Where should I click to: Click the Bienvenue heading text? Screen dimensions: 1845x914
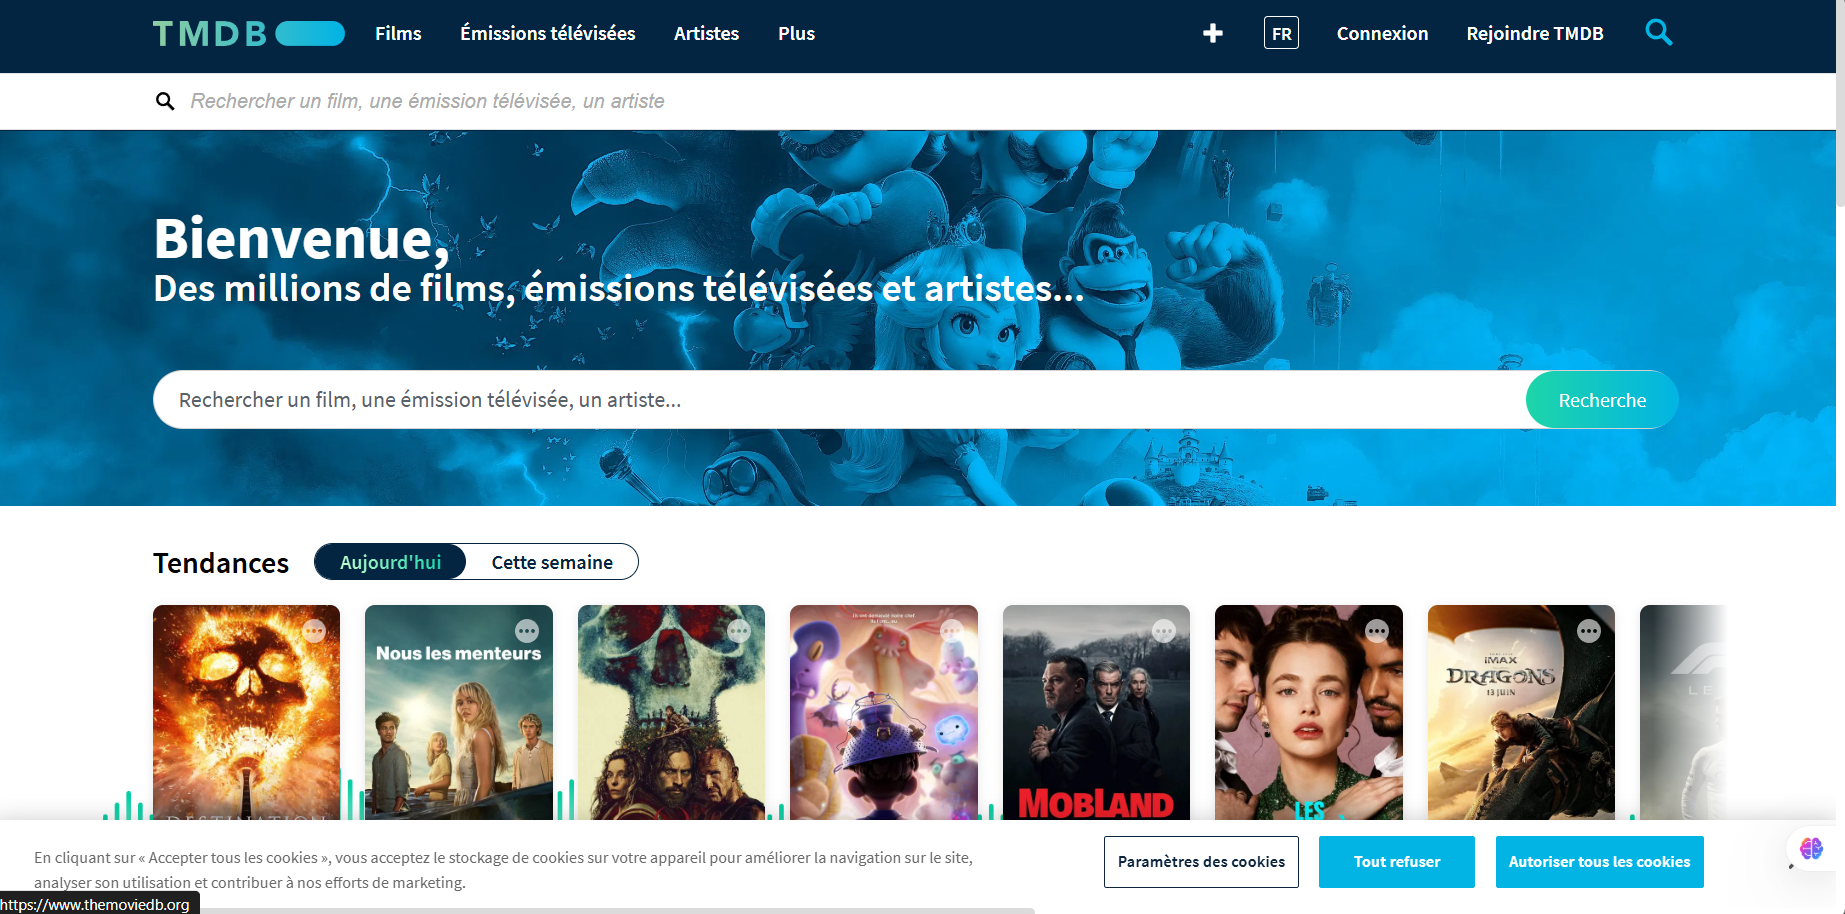301,240
